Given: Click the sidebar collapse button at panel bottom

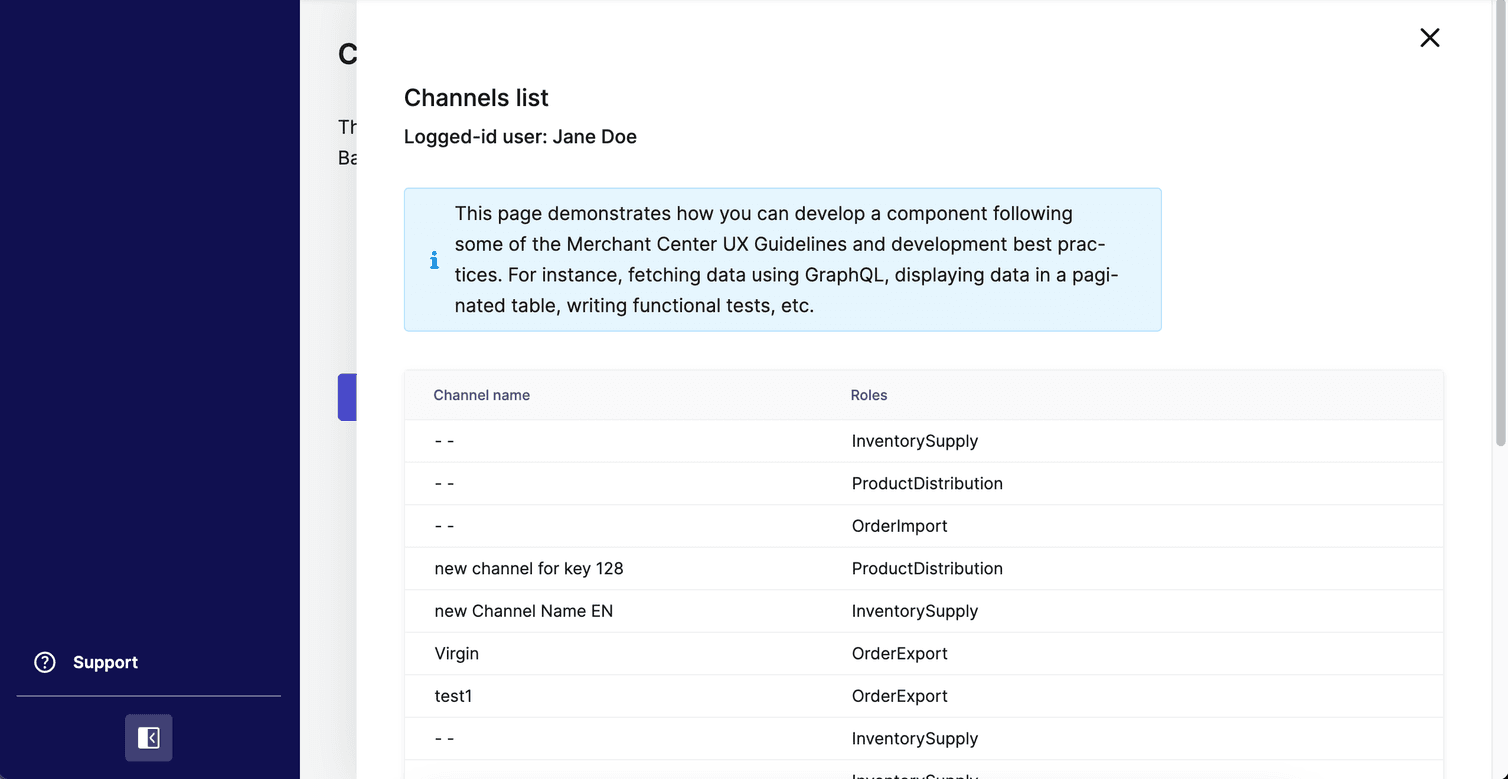Looking at the screenshot, I should click(x=148, y=738).
